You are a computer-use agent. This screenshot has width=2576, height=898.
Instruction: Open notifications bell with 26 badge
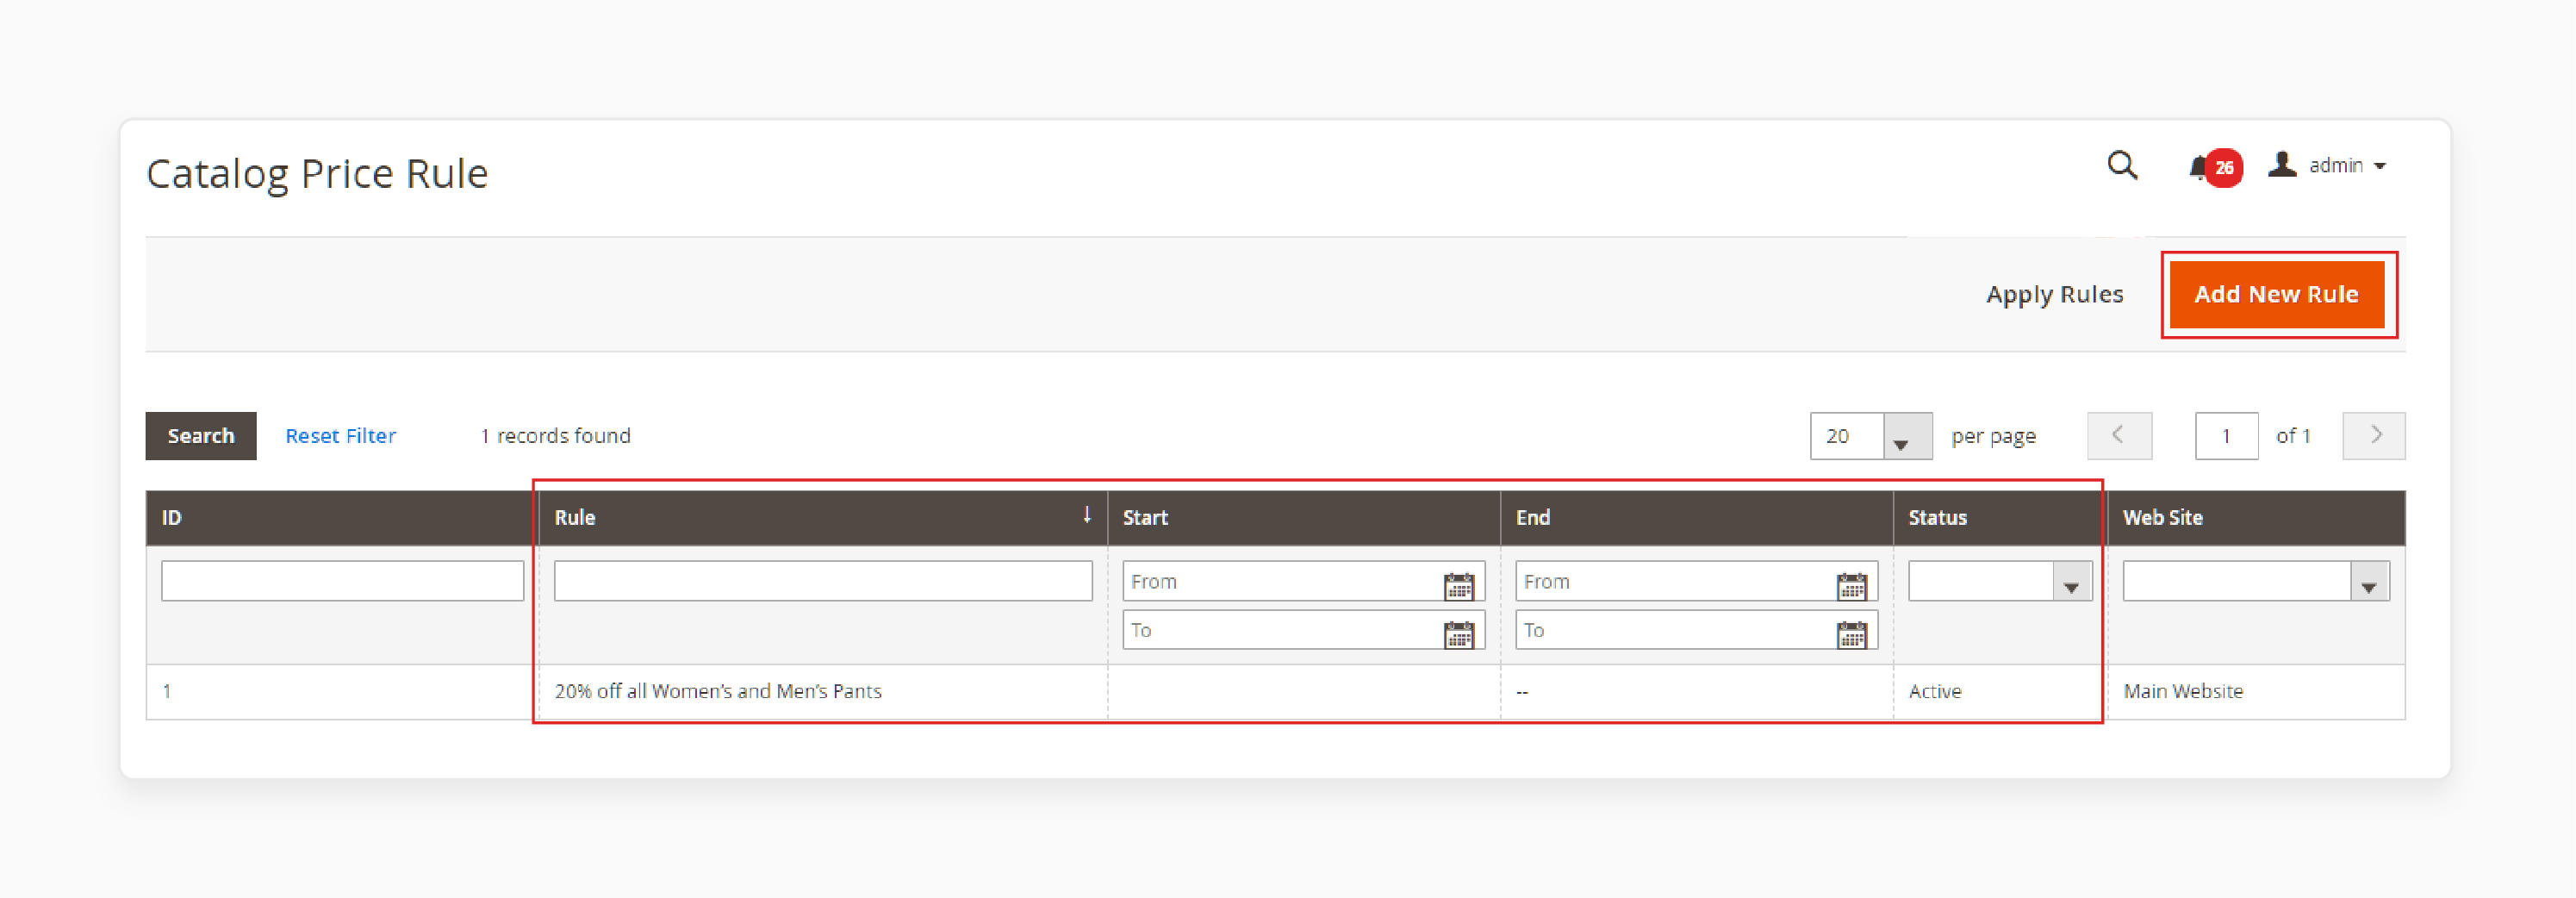(x=2214, y=167)
